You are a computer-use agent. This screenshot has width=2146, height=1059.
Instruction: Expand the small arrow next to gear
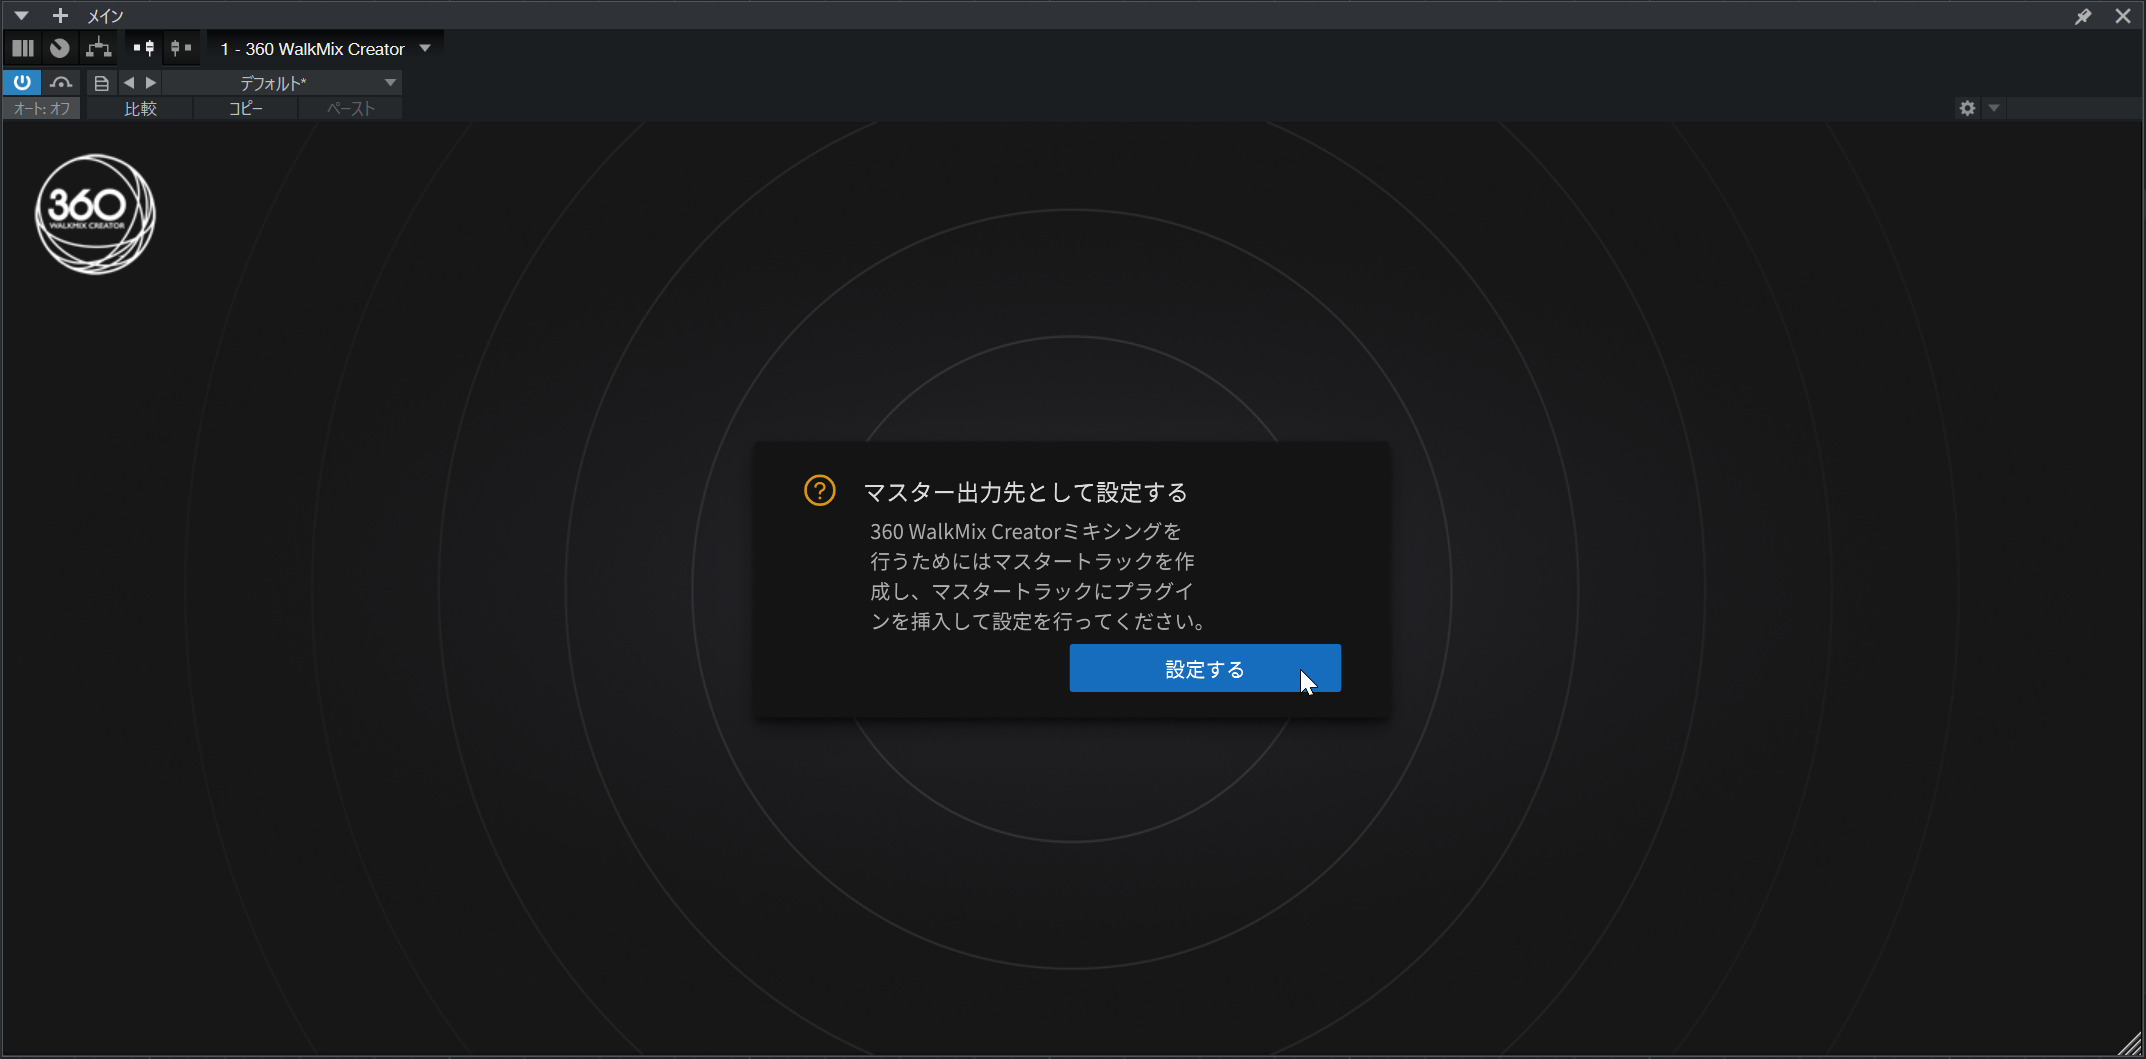point(1993,108)
